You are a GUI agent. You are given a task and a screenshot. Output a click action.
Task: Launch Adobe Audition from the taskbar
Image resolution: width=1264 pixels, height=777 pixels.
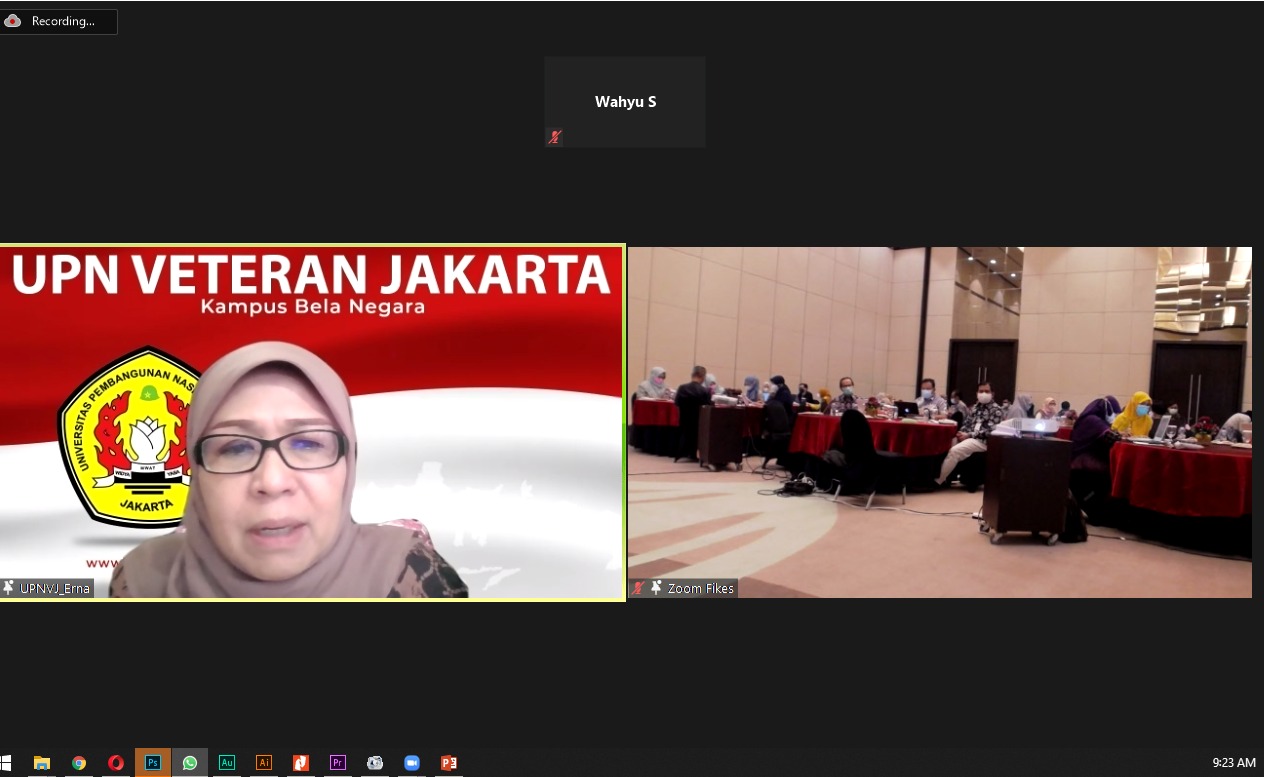point(227,762)
